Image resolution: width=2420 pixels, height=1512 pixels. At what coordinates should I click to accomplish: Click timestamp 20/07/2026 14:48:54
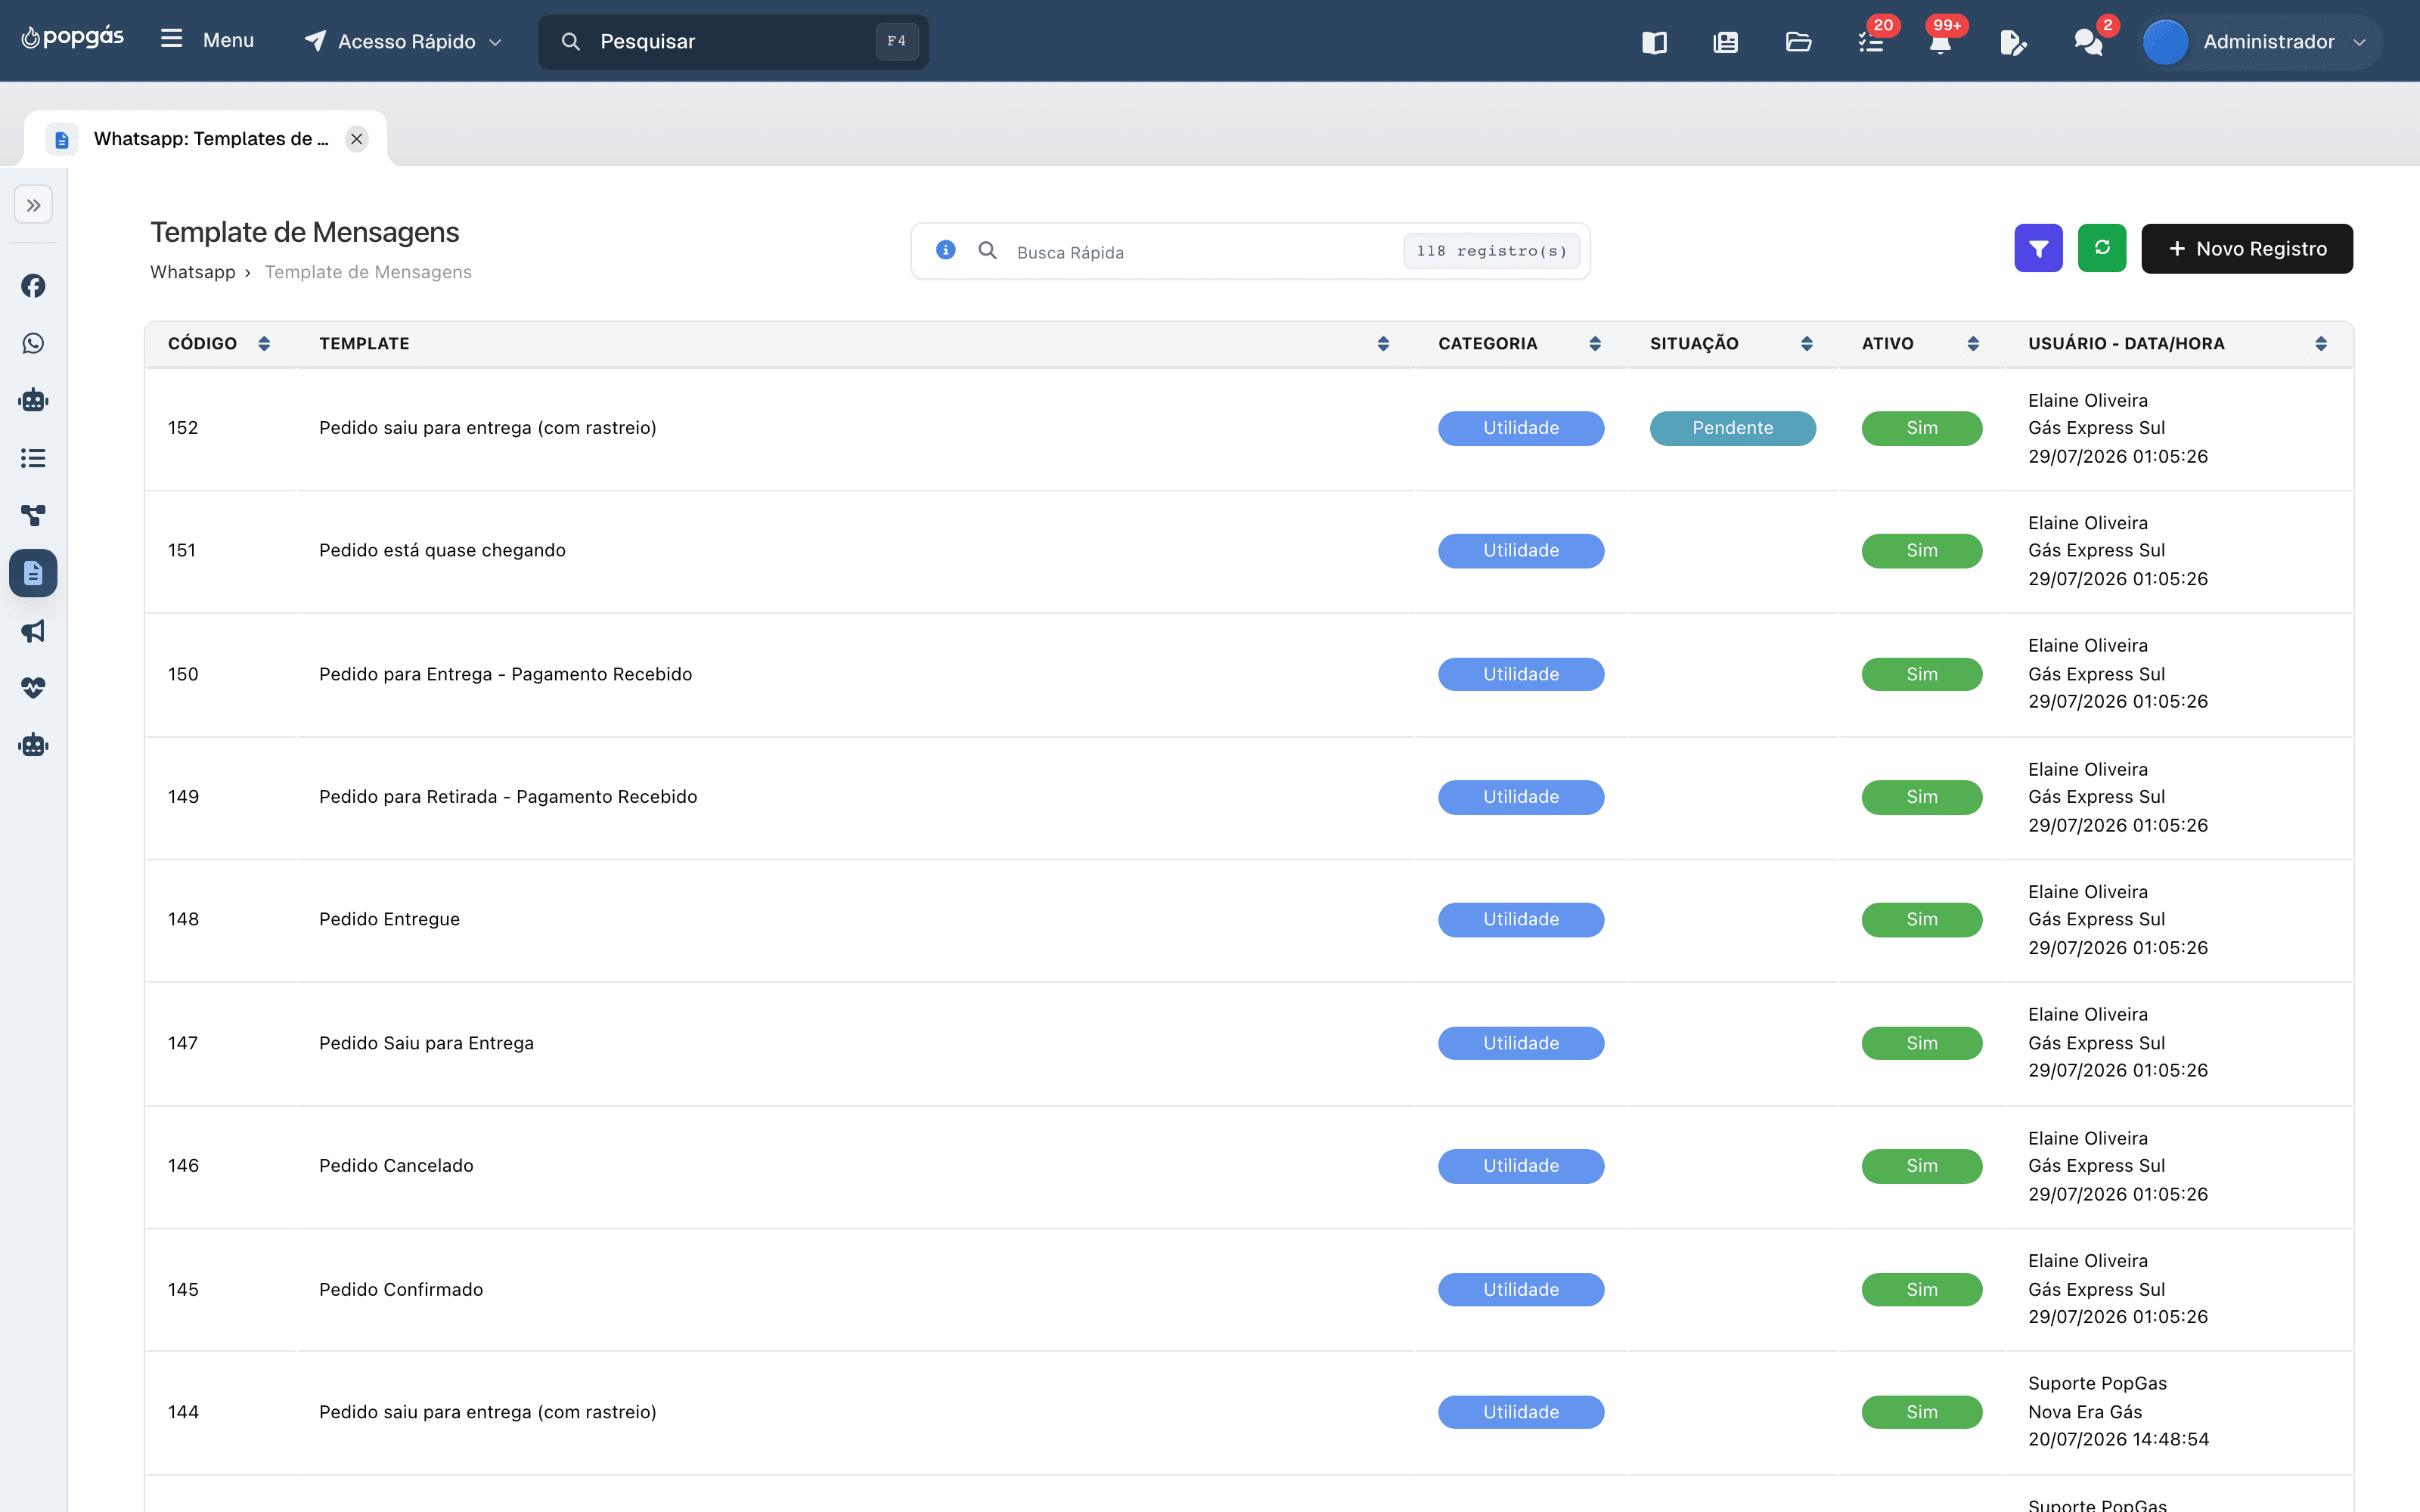tap(2118, 1440)
